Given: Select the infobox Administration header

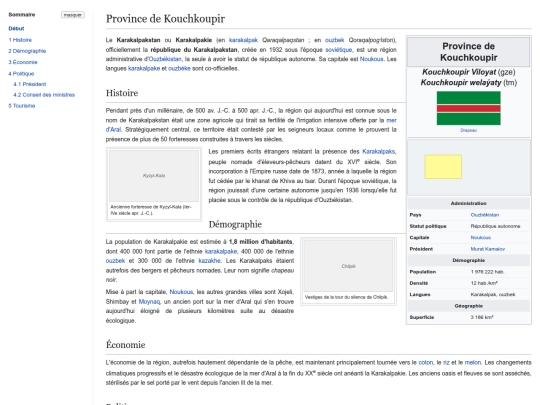Looking at the screenshot, I should [468, 204].
